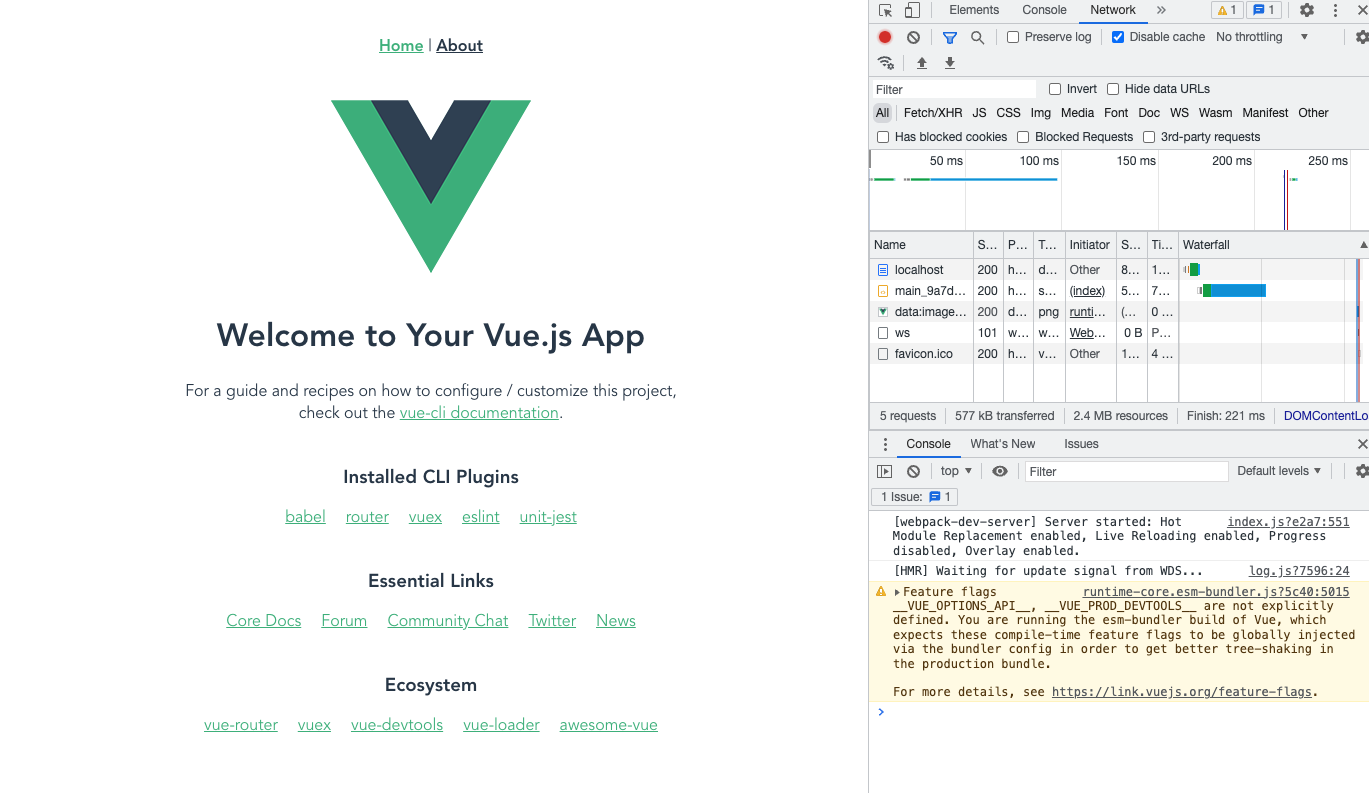Toggle the device toolbar icon
Screen dimensions: 1369x793
(x=912, y=10)
